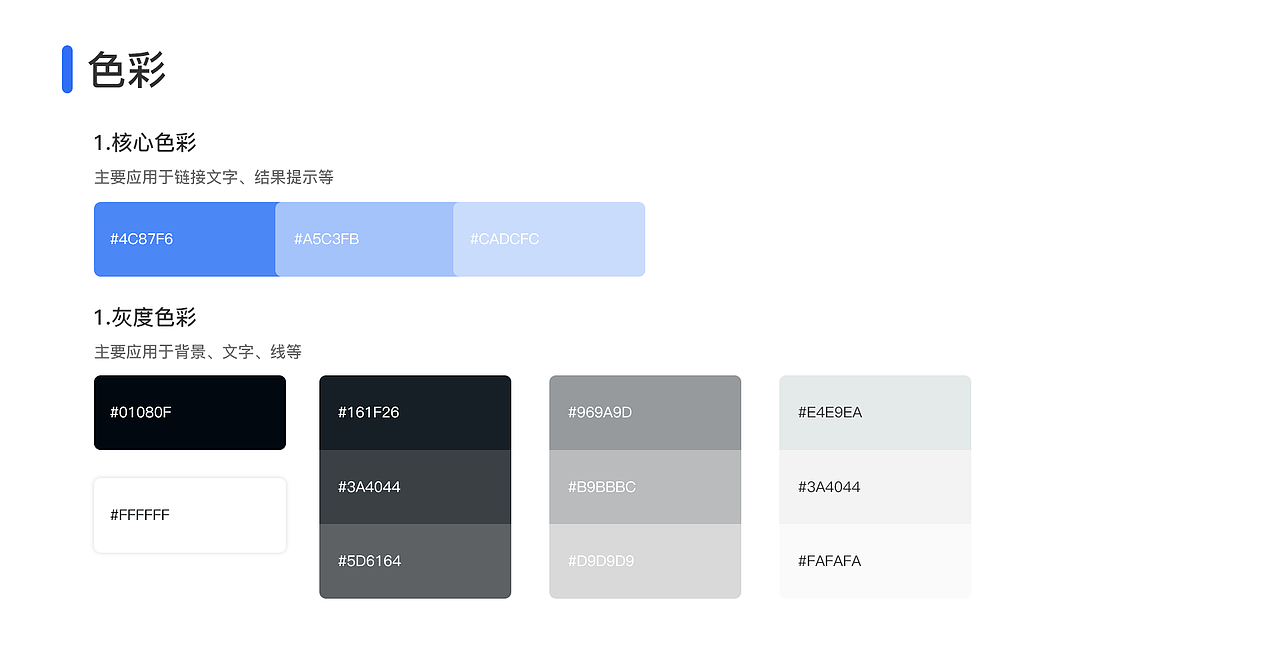Click the 色彩 page title
Image resolution: width=1280 pixels, height=658 pixels.
pos(127,70)
